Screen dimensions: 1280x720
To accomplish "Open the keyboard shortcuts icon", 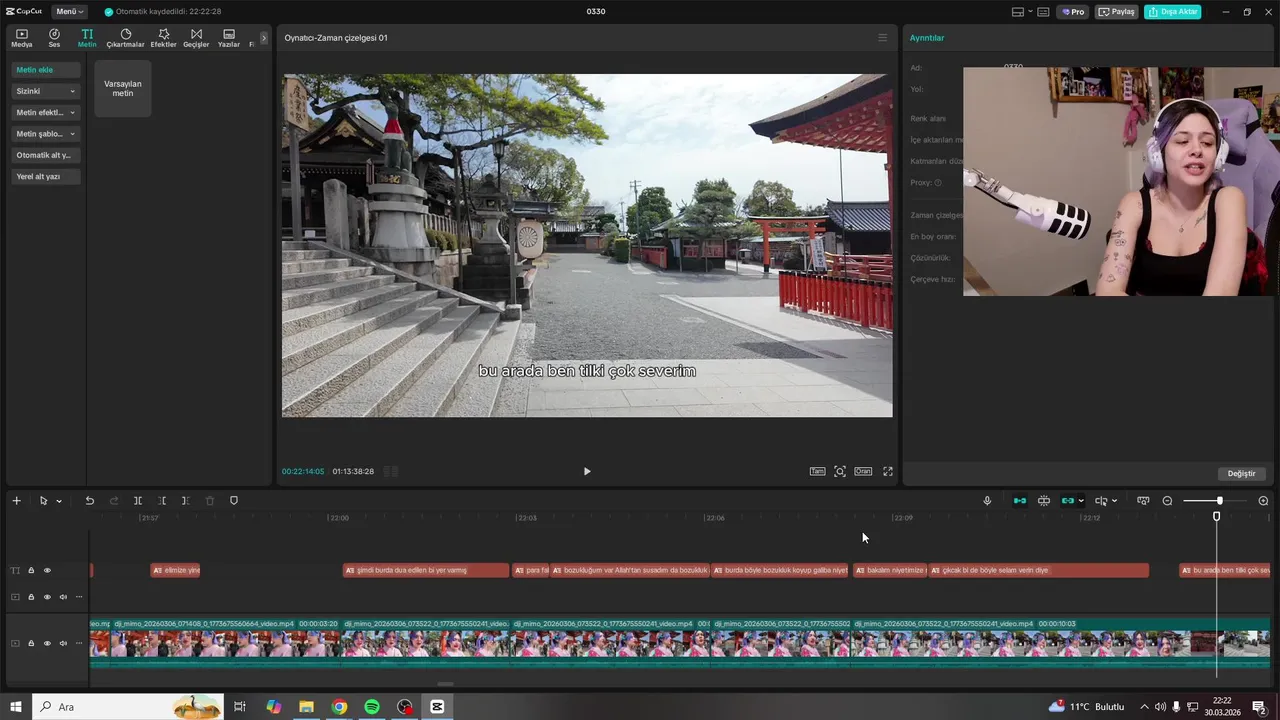I will click(1043, 12).
